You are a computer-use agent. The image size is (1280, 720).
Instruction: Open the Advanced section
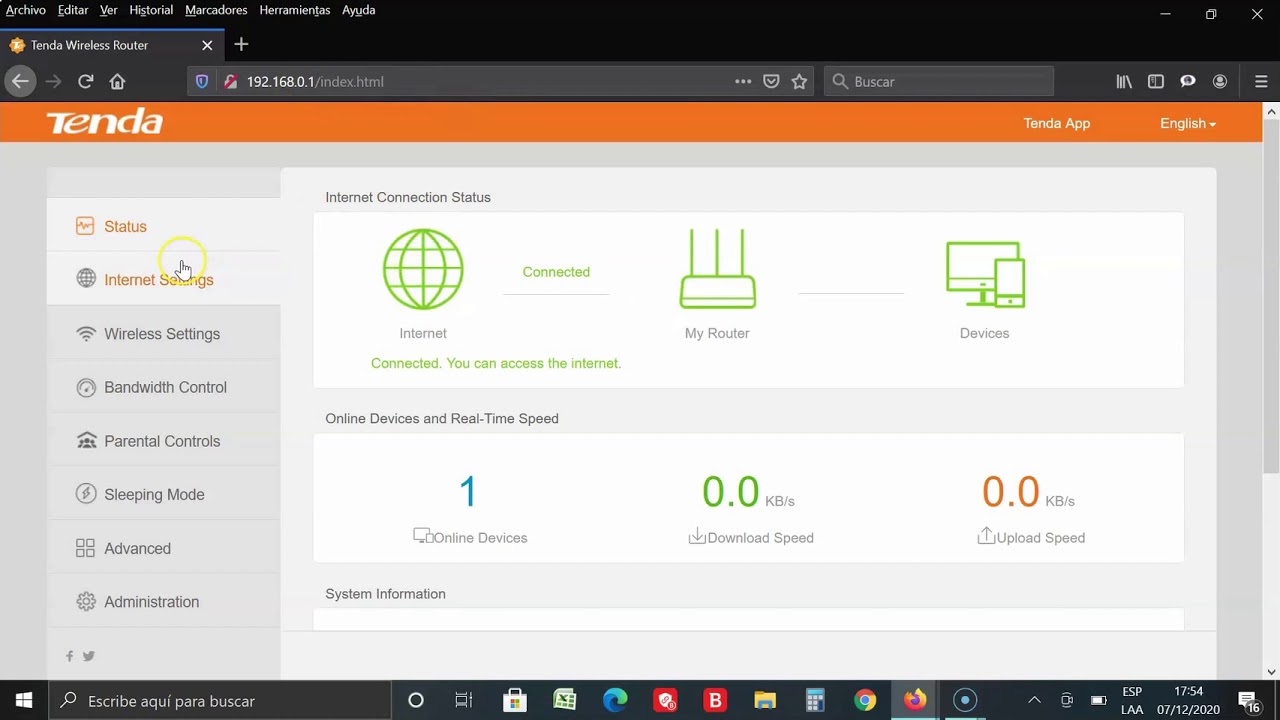(163, 548)
